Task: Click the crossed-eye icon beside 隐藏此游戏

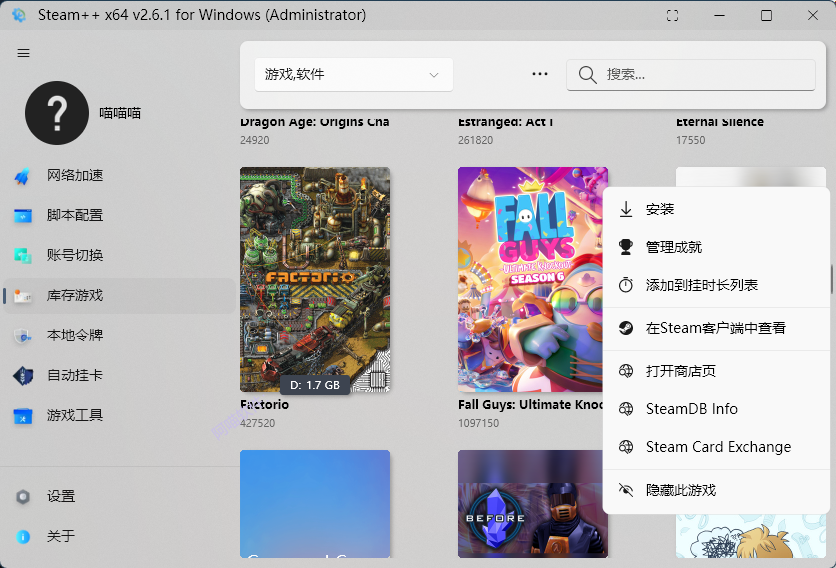Action: (x=626, y=490)
